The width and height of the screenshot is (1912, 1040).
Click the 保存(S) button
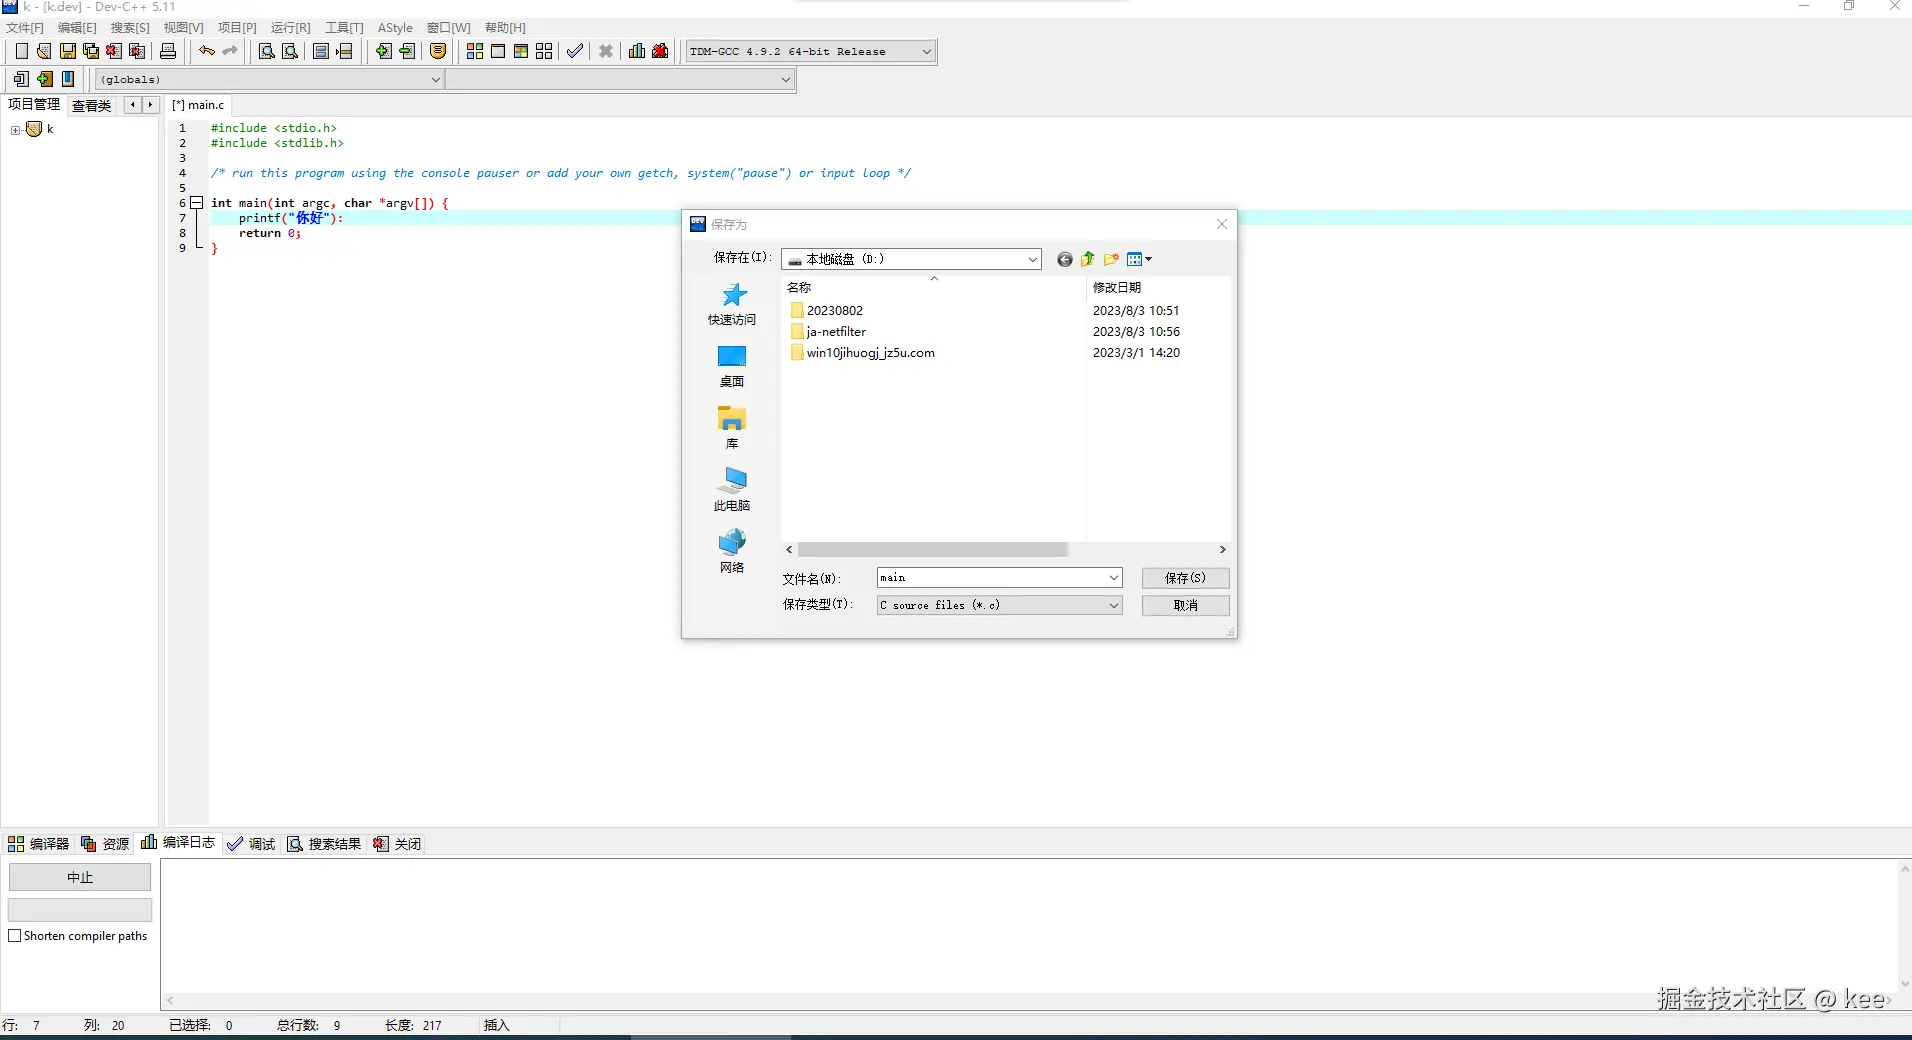coord(1185,578)
